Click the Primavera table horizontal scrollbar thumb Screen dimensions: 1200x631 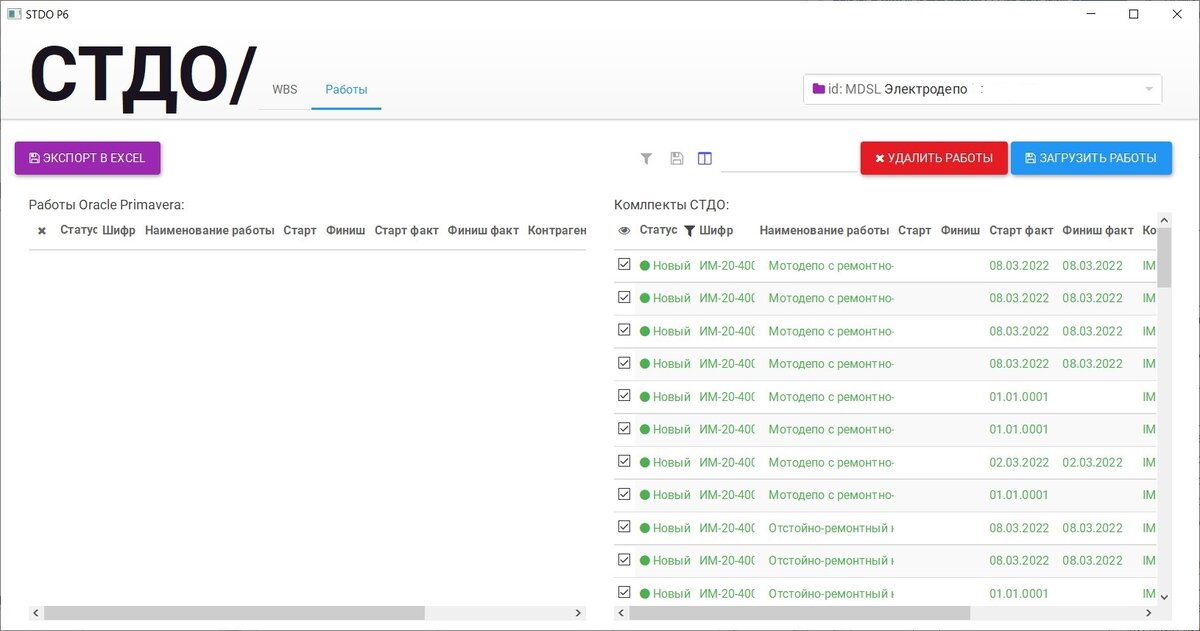tap(234, 613)
